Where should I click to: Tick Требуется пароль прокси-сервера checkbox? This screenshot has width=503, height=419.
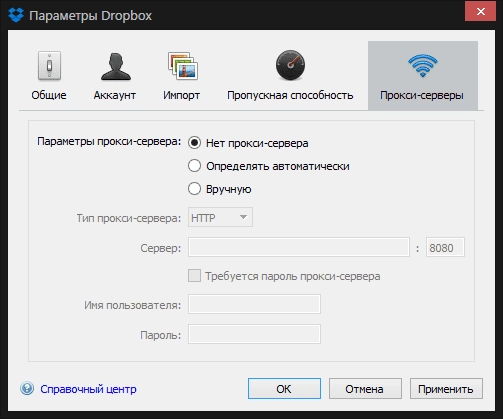coord(194,276)
